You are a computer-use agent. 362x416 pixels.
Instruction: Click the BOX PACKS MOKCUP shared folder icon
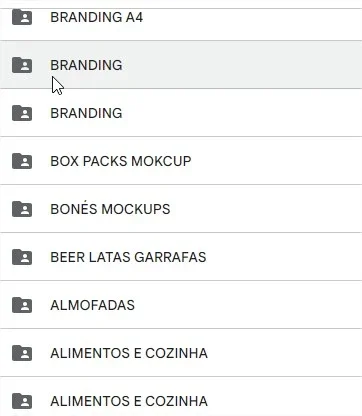22,161
